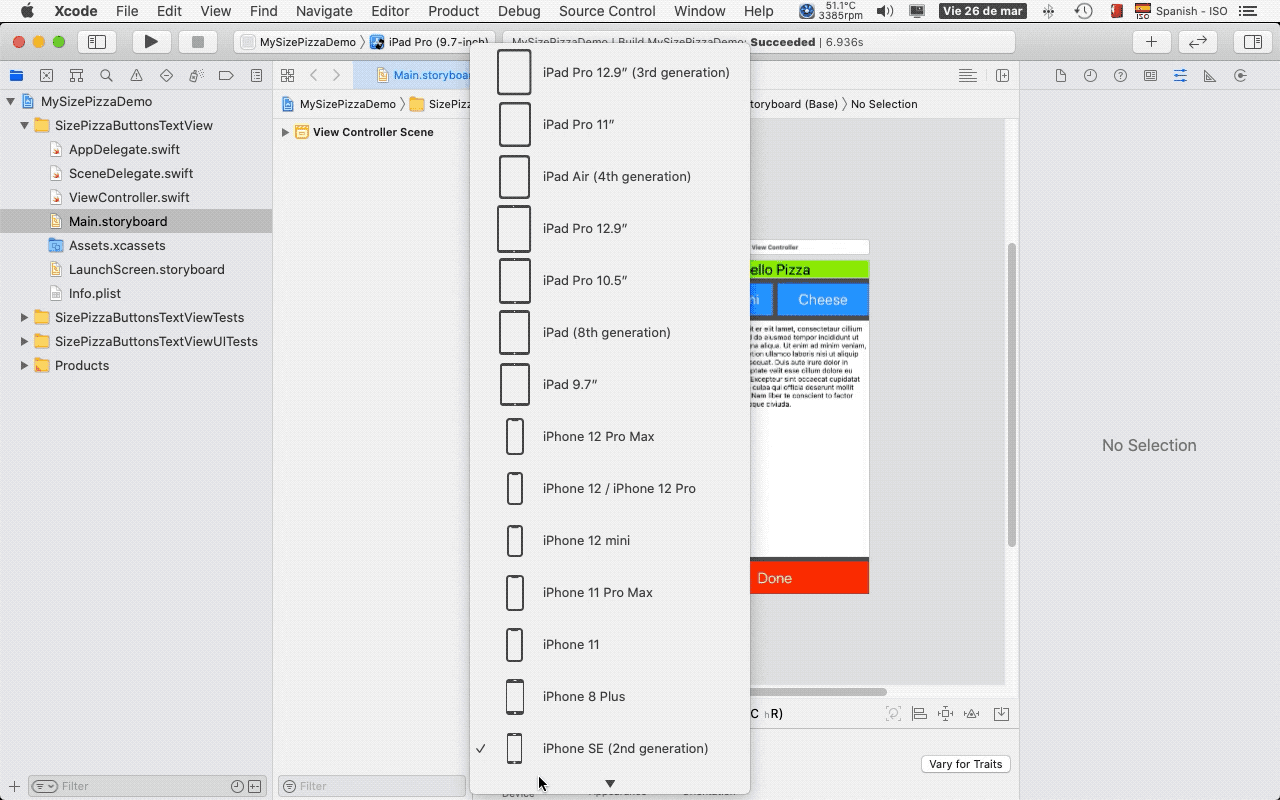Show the History inspector
Image resolution: width=1280 pixels, height=800 pixels.
click(1090, 76)
